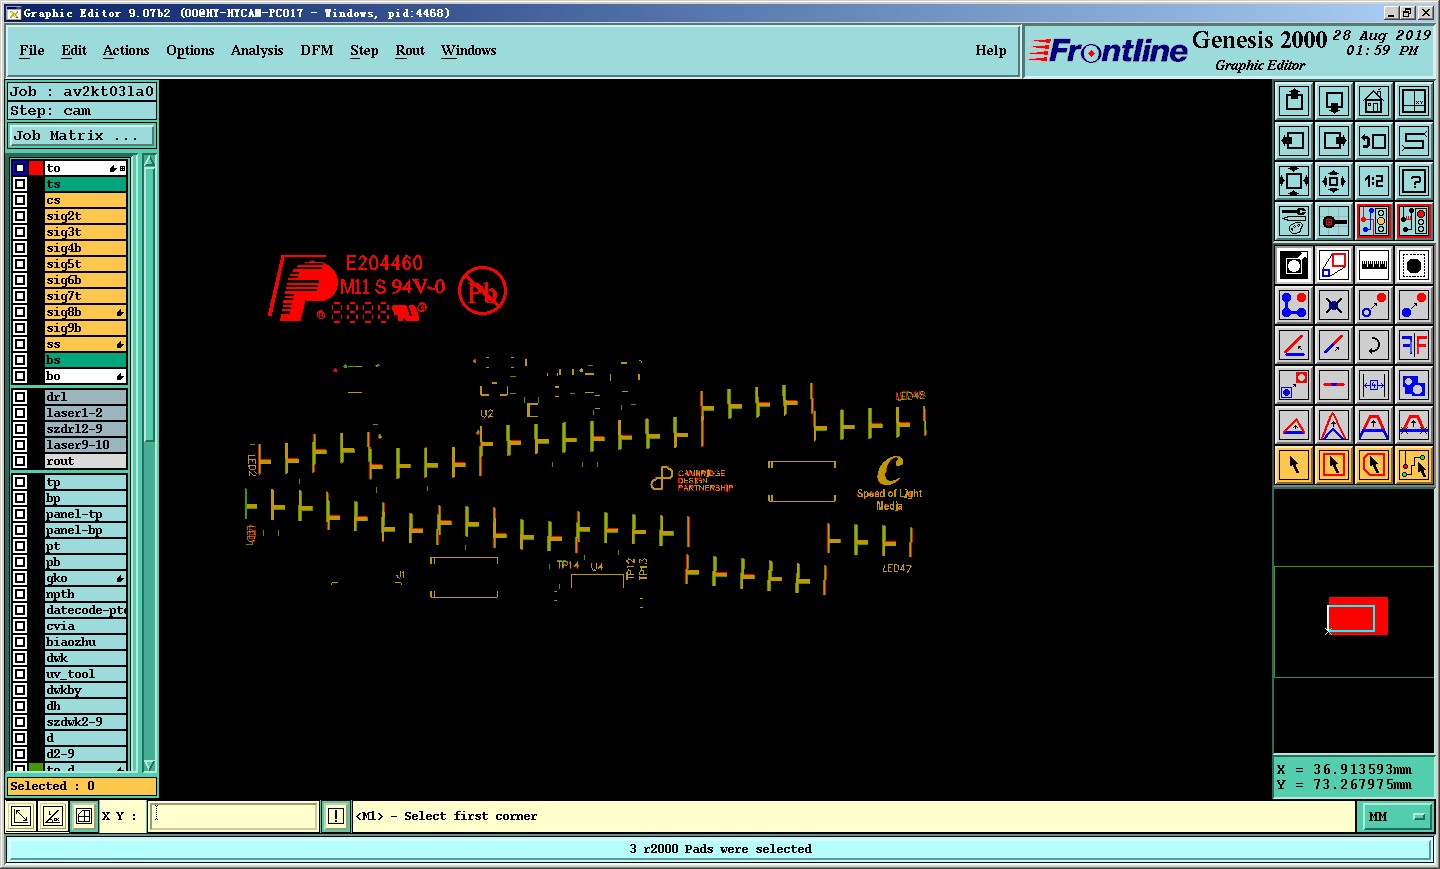Screen dimensions: 1440x869
Task: Click the blue connected dots with red icon
Action: (1294, 305)
